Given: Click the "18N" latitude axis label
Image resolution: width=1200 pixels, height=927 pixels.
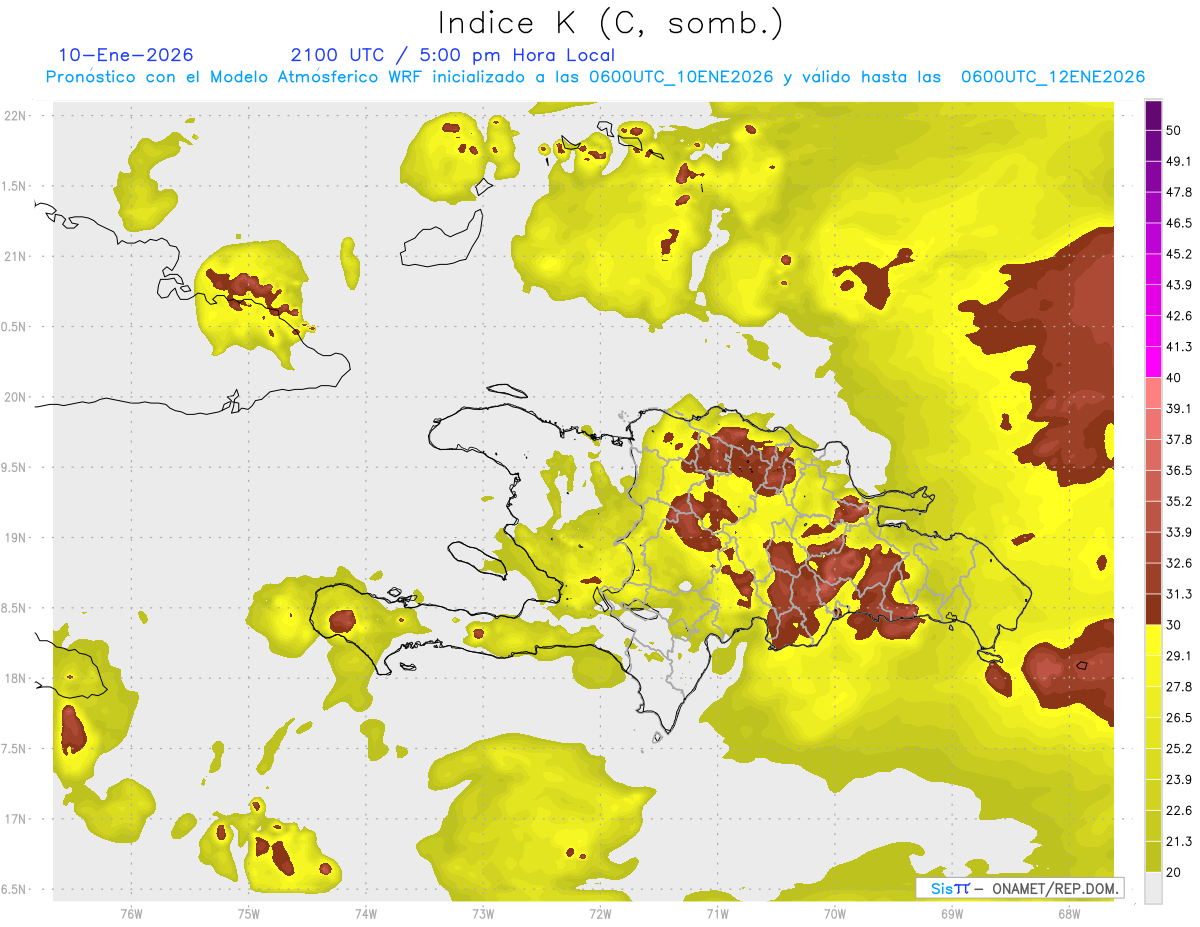Looking at the screenshot, I should tap(15, 679).
